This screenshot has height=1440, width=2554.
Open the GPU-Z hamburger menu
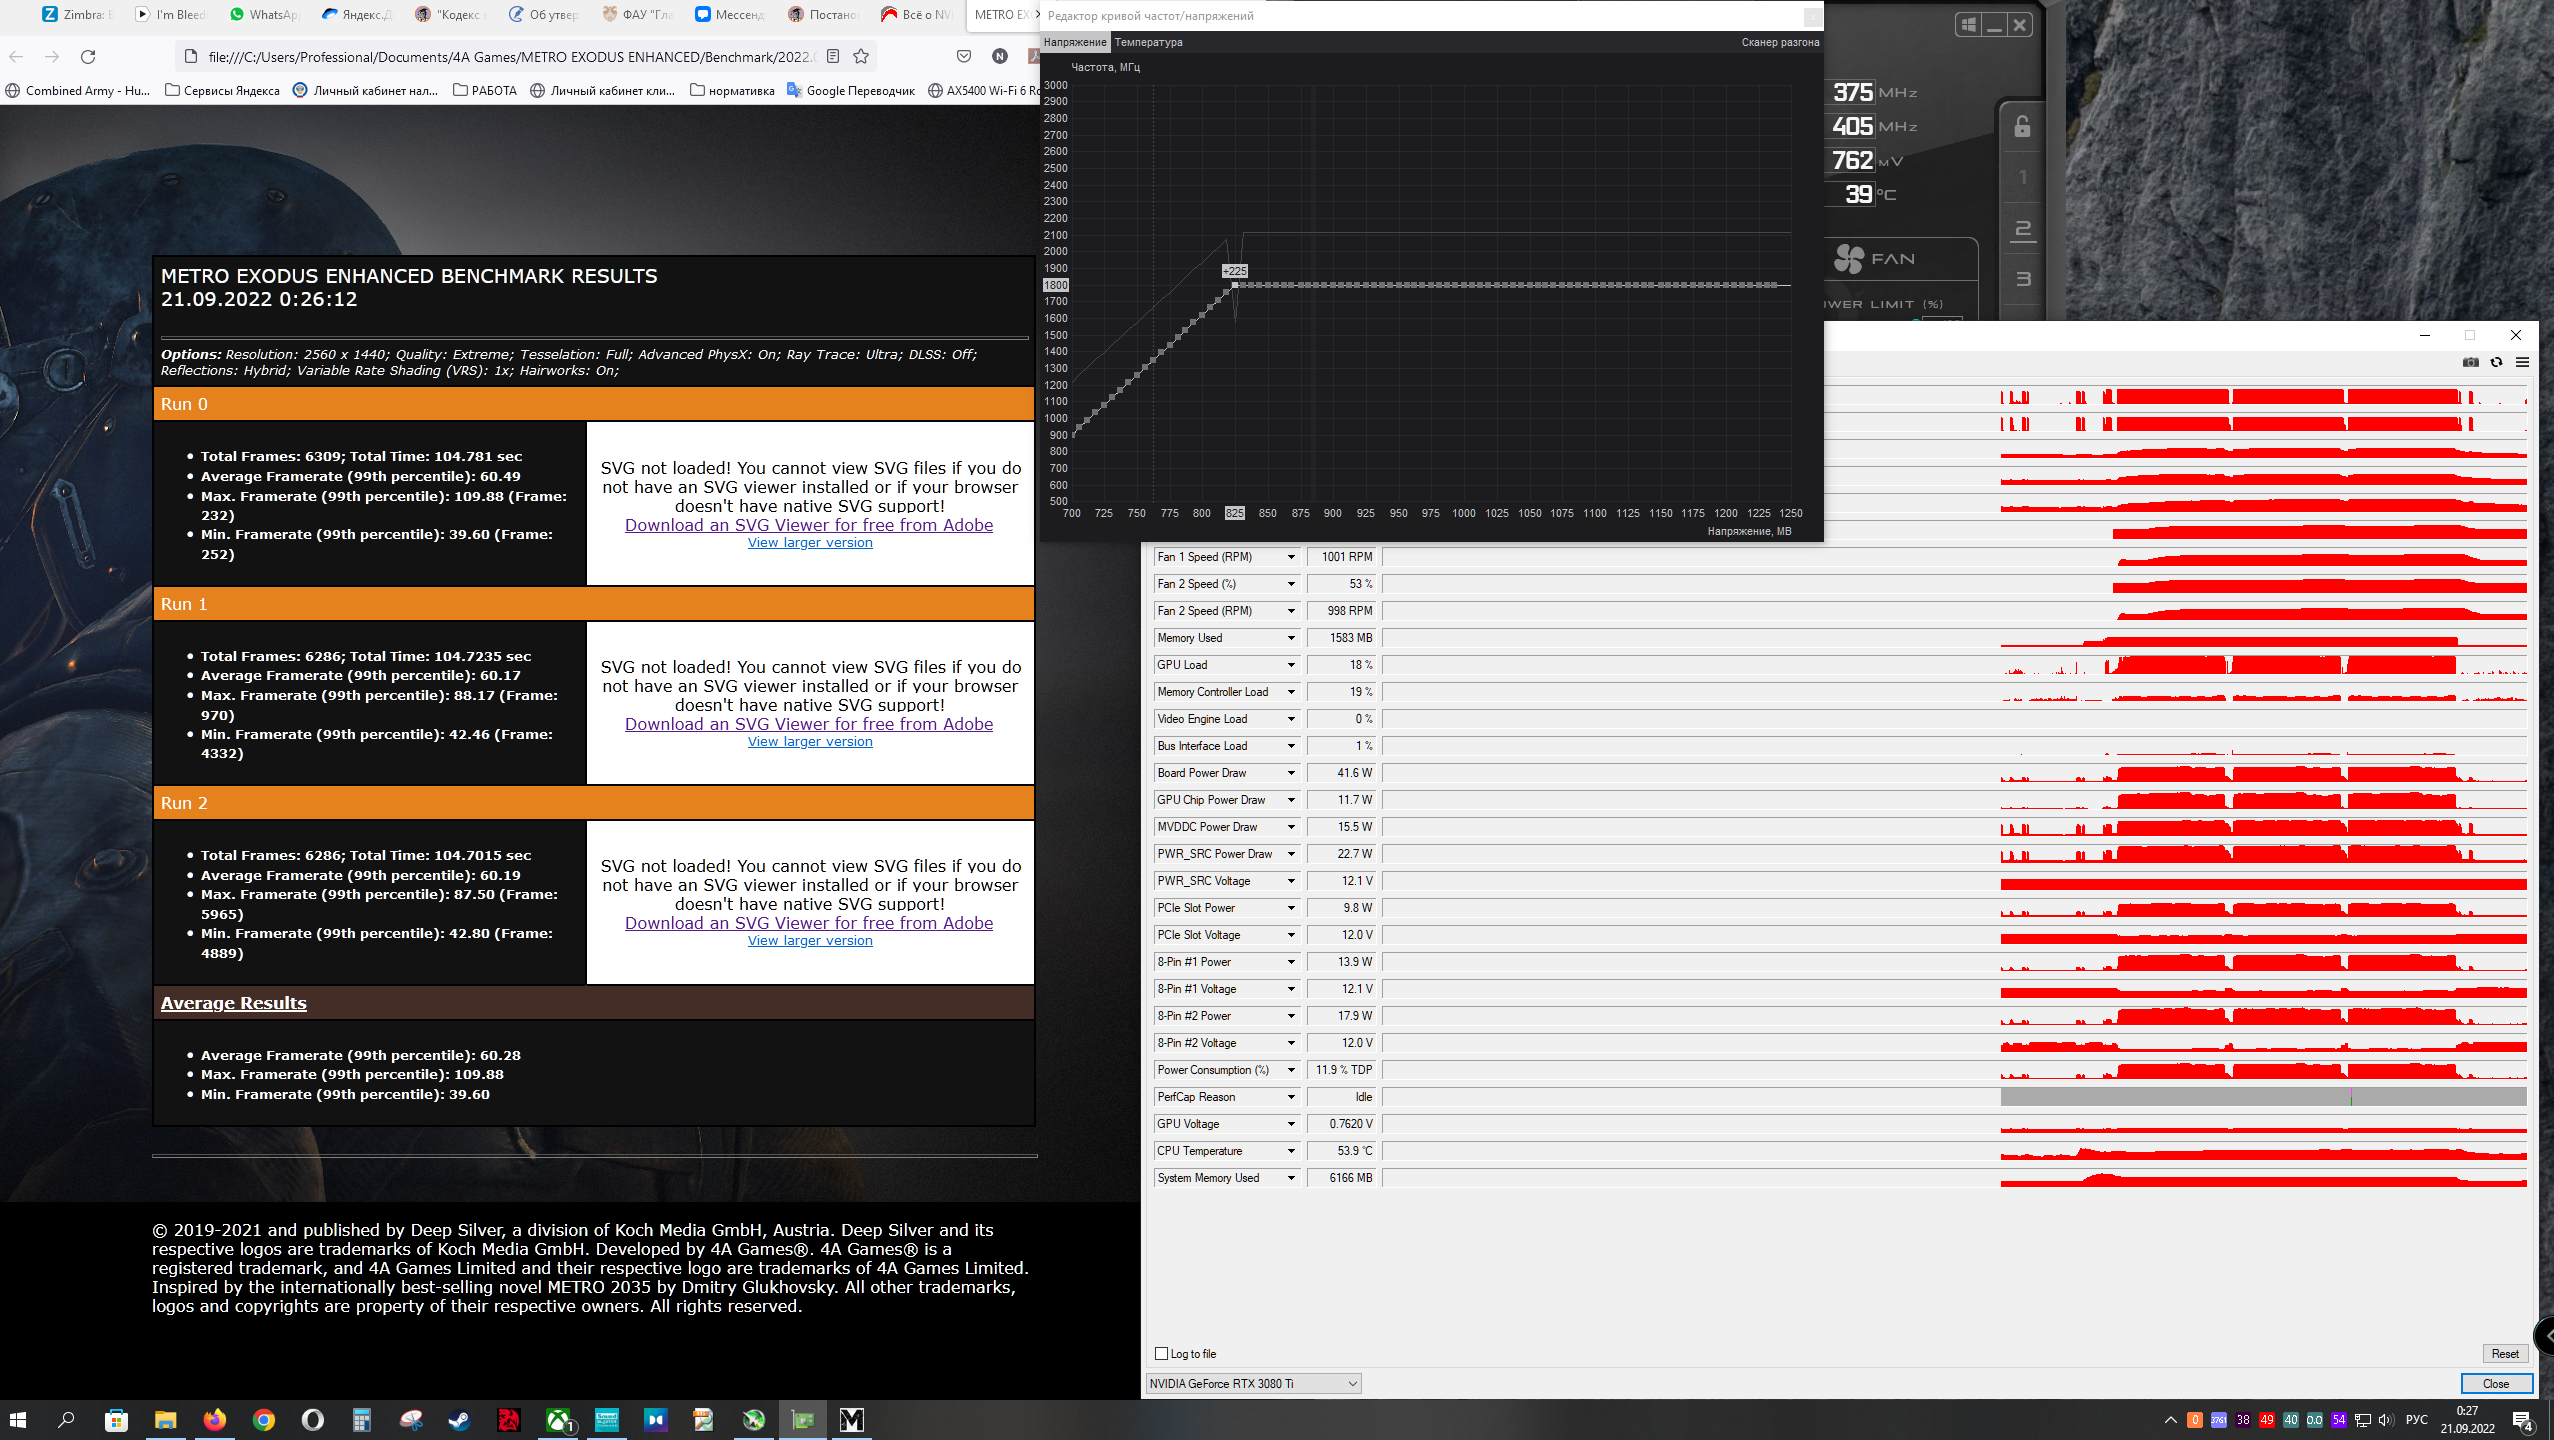coord(2522,362)
